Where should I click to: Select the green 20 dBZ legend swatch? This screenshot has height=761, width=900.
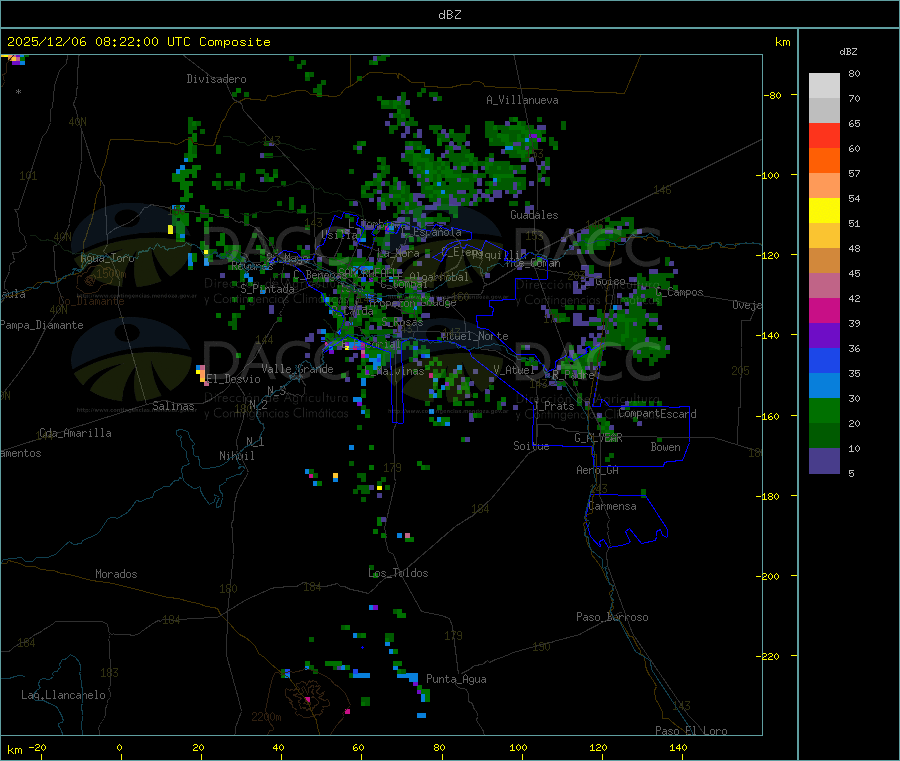point(824,410)
